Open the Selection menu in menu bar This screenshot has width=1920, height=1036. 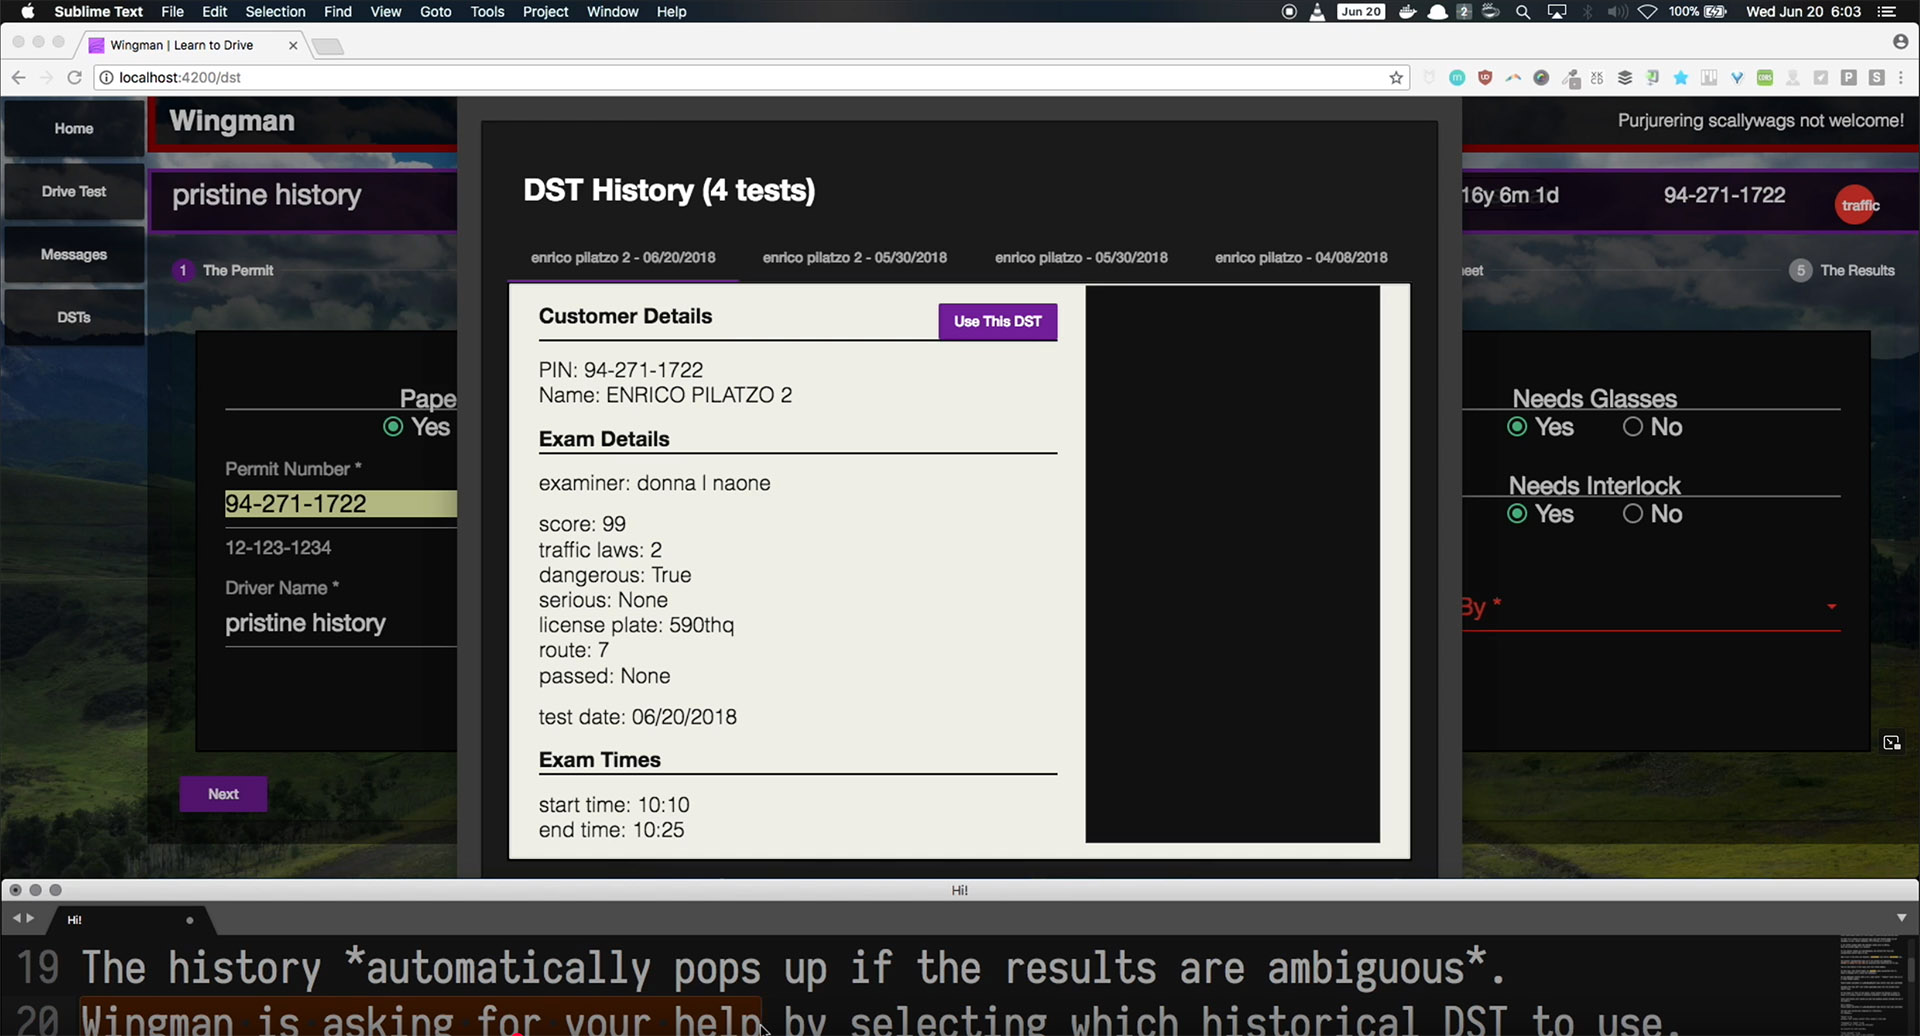click(275, 12)
